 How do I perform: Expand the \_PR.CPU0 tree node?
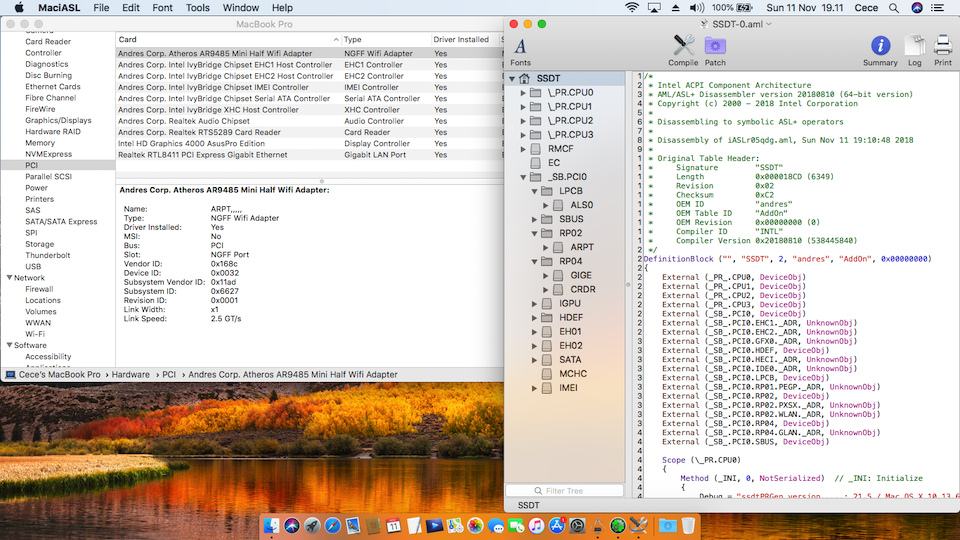(523, 92)
